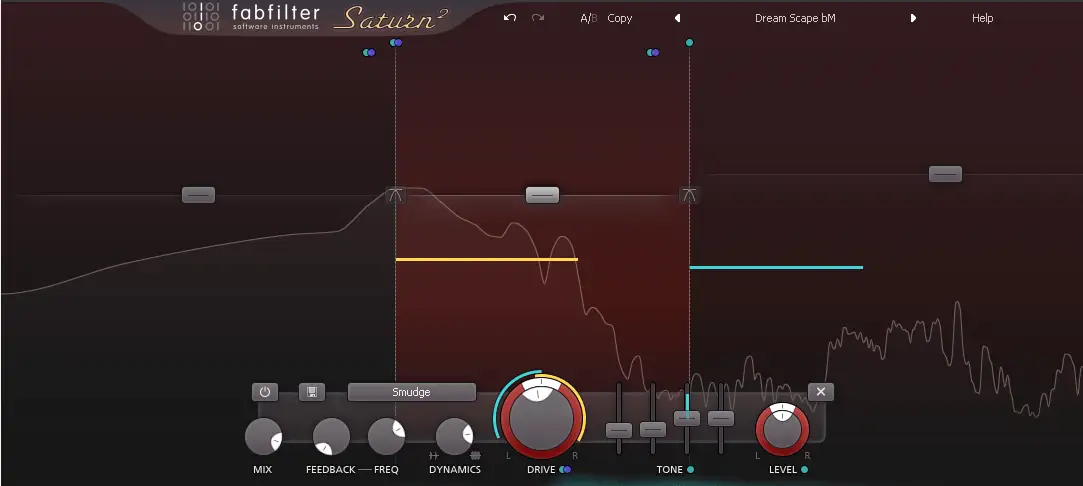1083x486 pixels.
Task: Open the Smudge saturation style dropdown
Action: [x=411, y=392]
